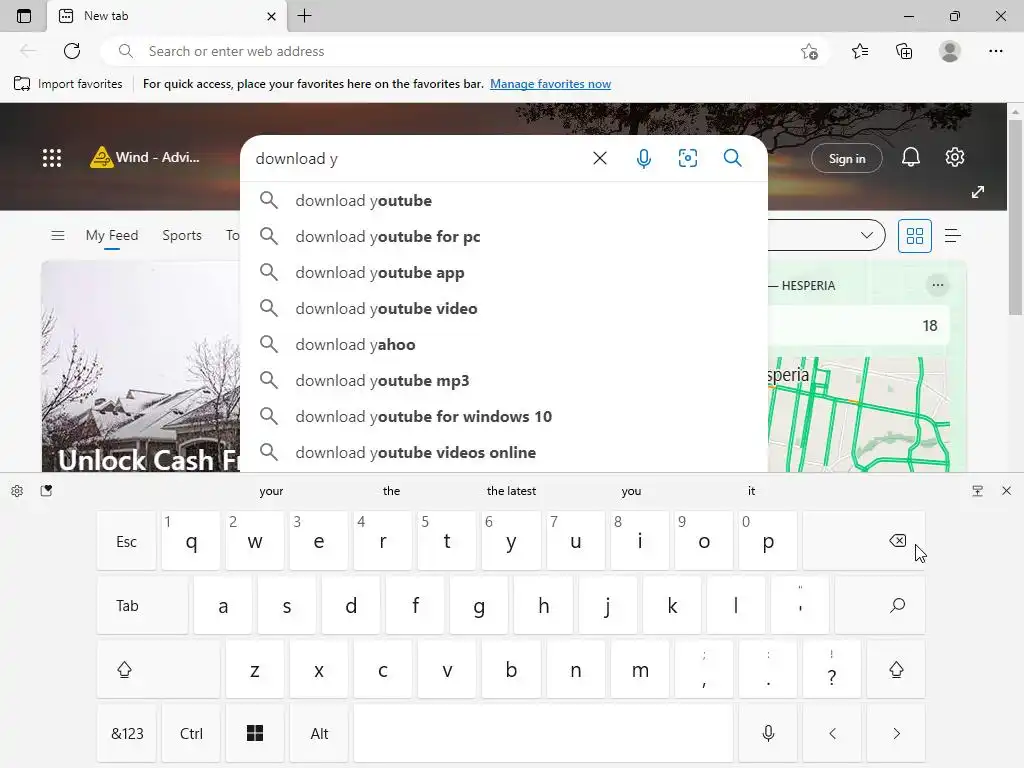Open touch keyboard settings gear
1024x768 pixels.
pos(17,491)
